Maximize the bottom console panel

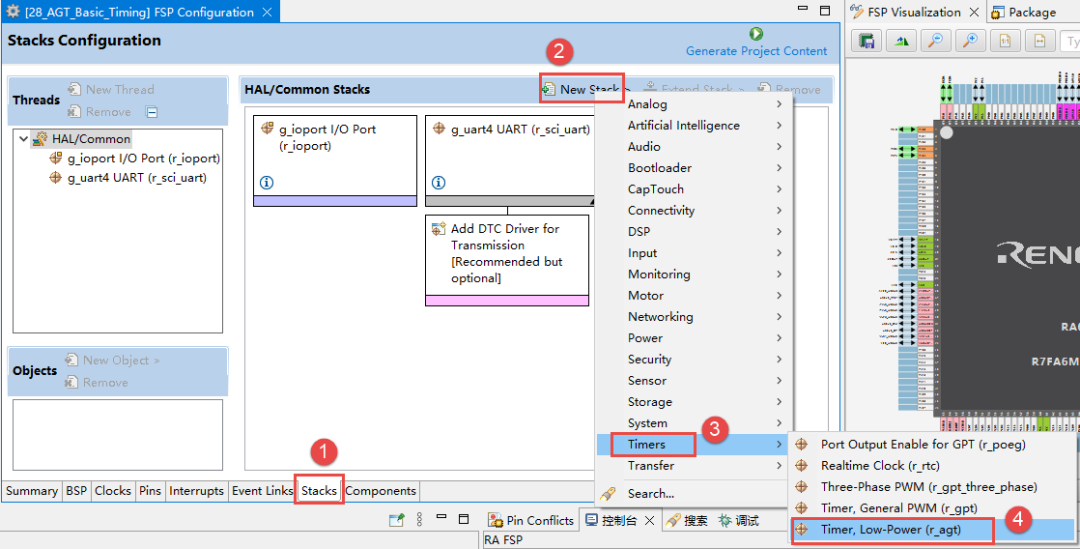464,519
